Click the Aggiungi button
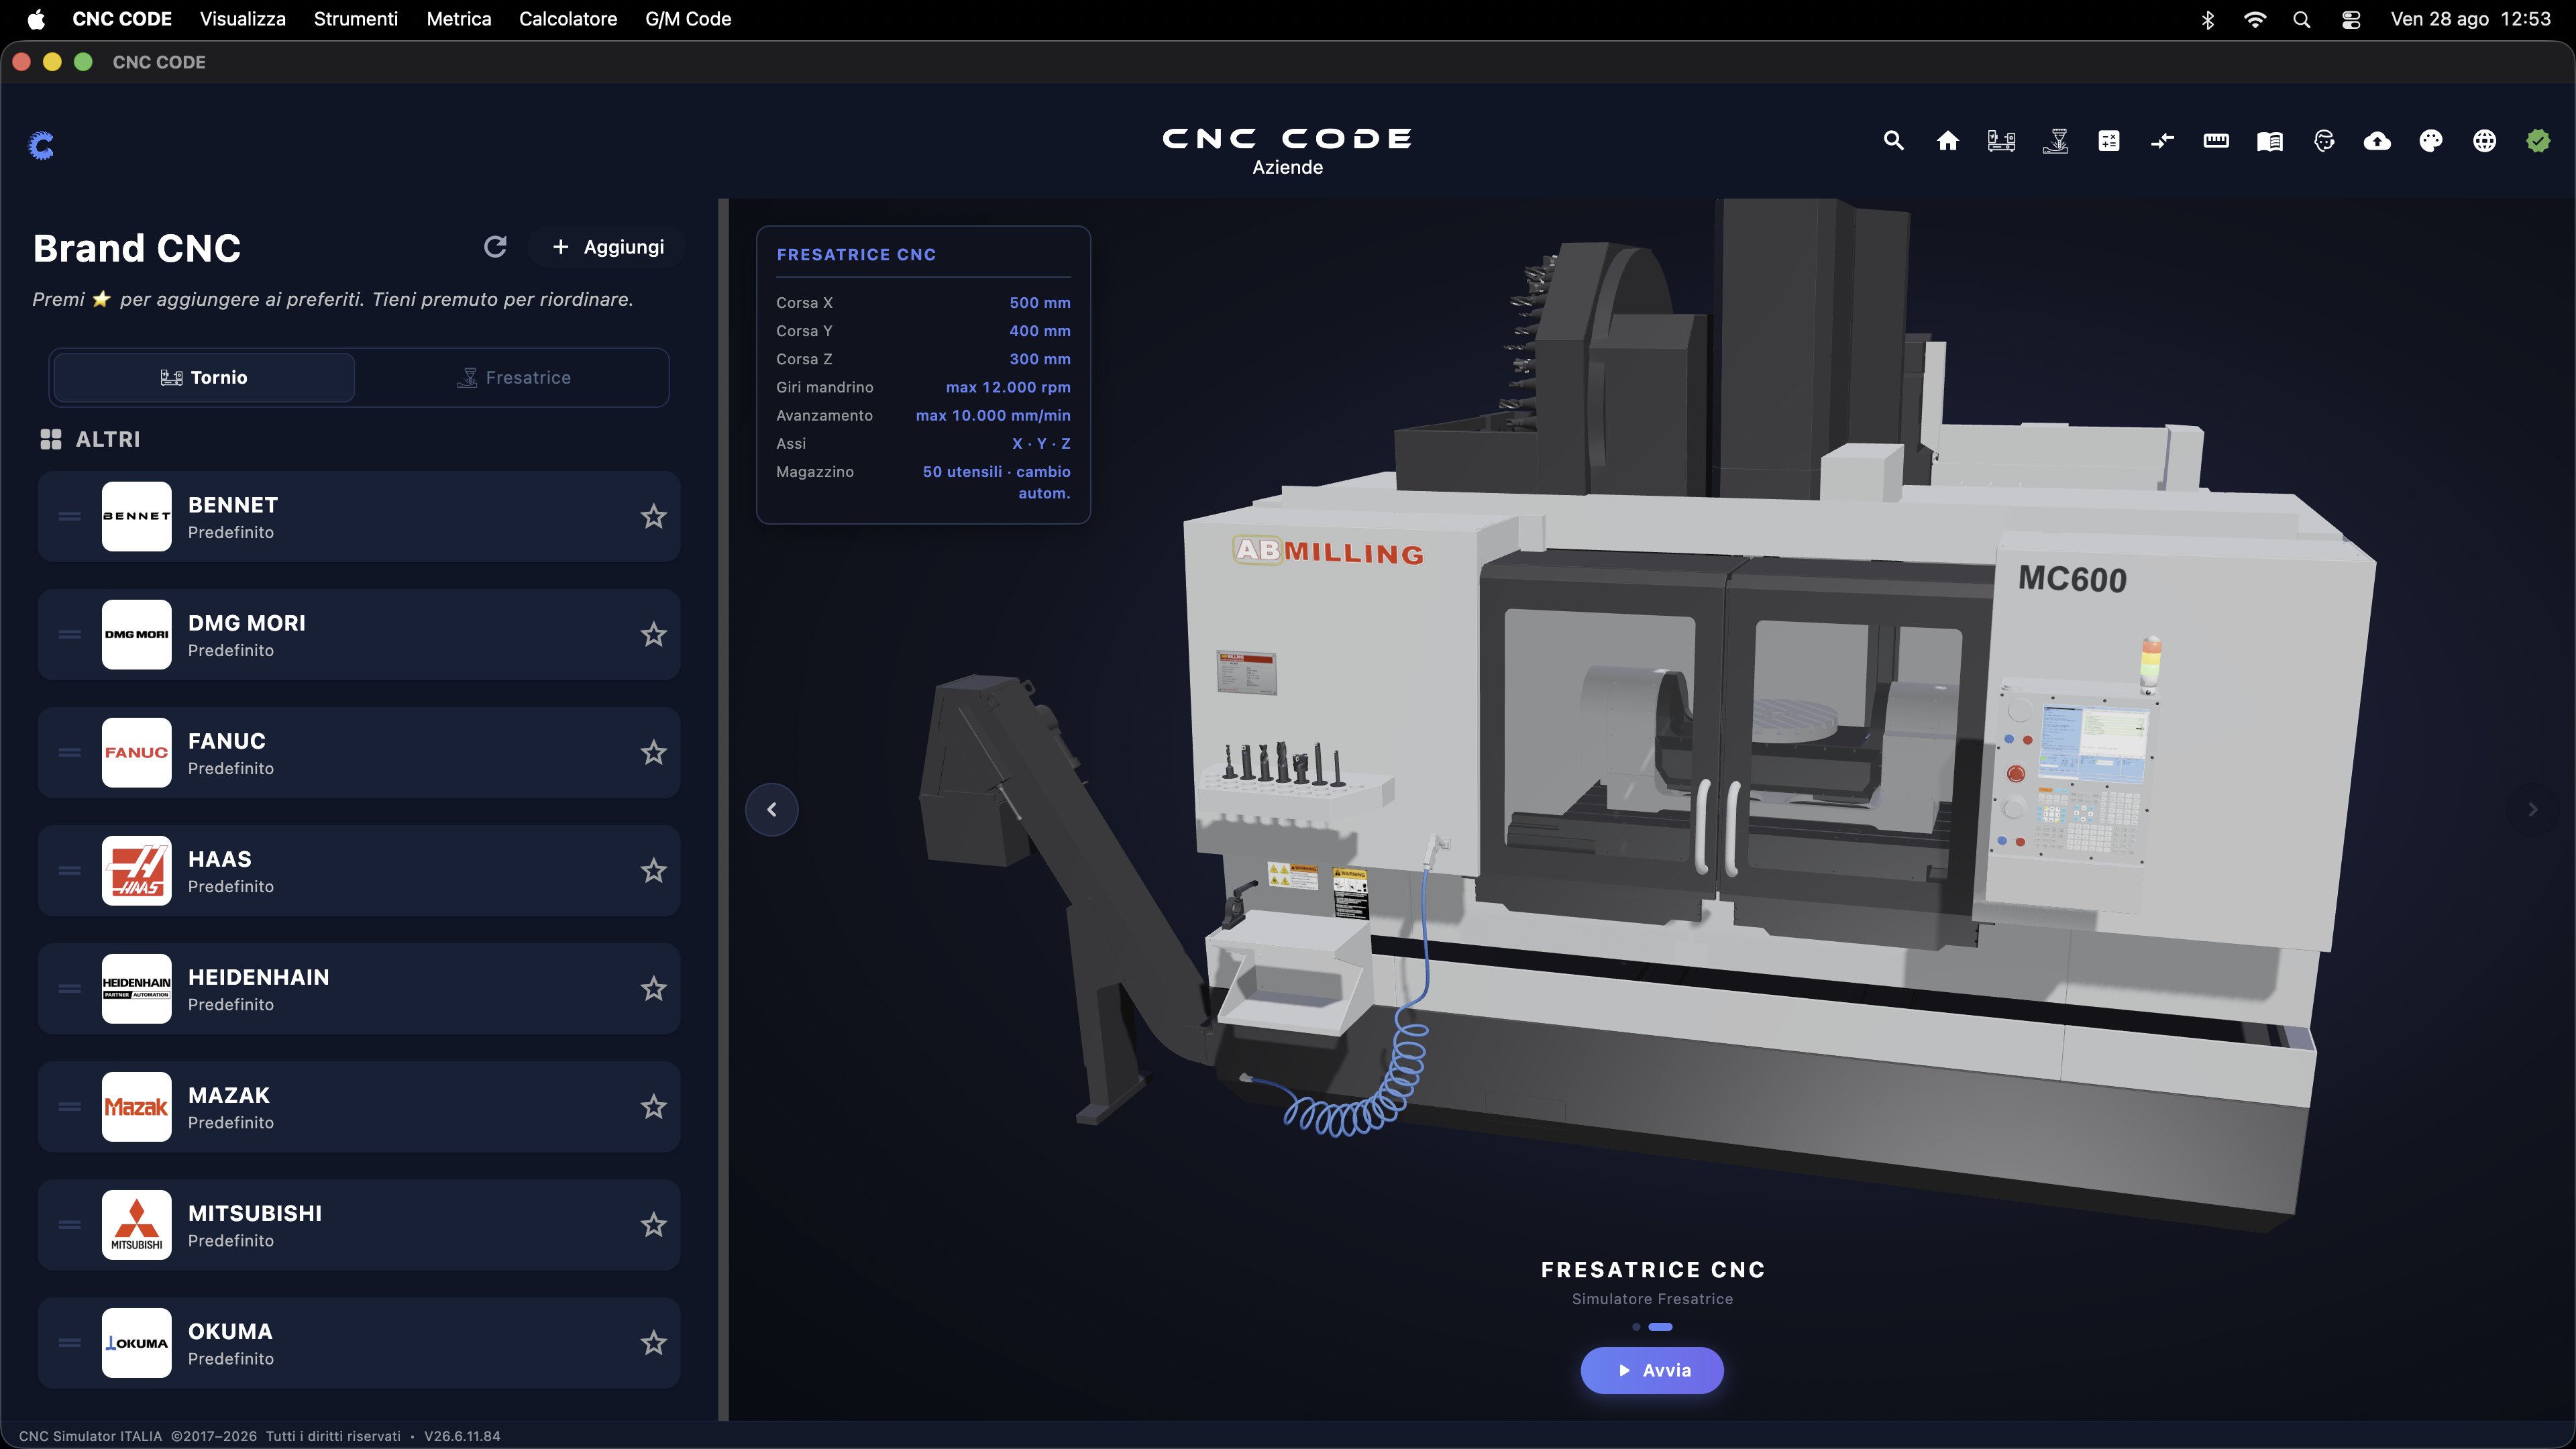 point(608,247)
